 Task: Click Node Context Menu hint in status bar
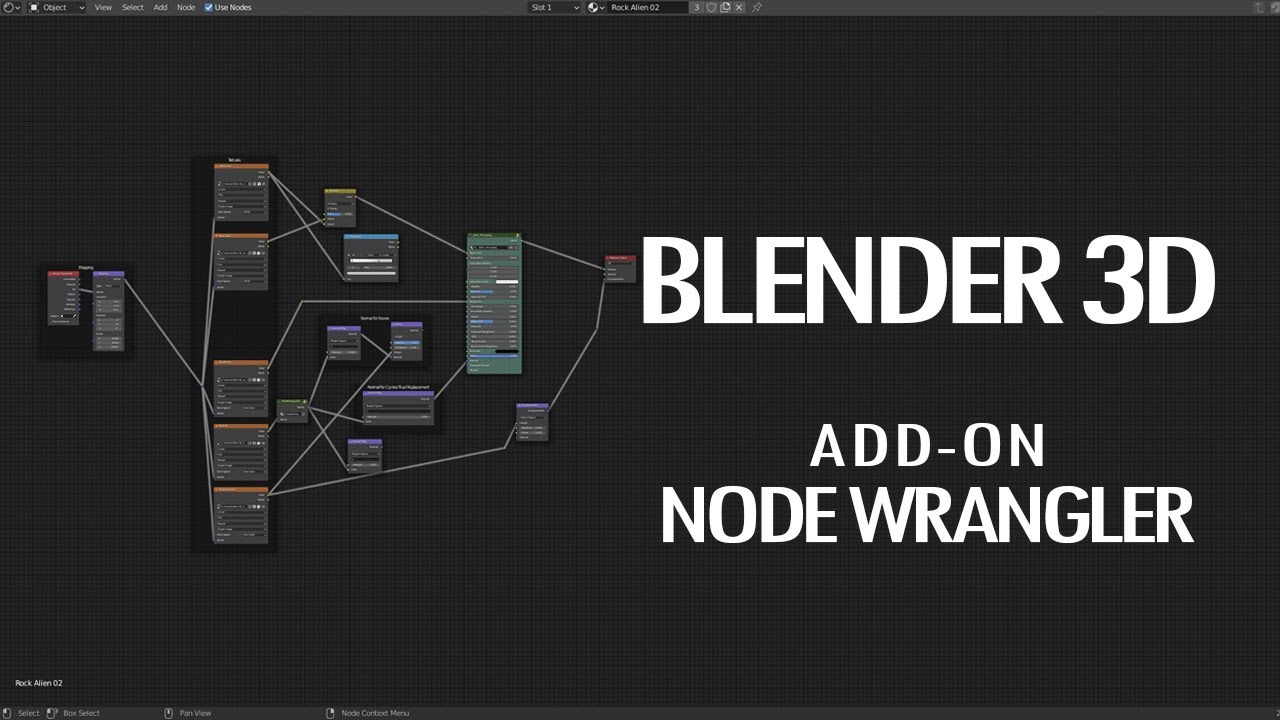point(375,713)
